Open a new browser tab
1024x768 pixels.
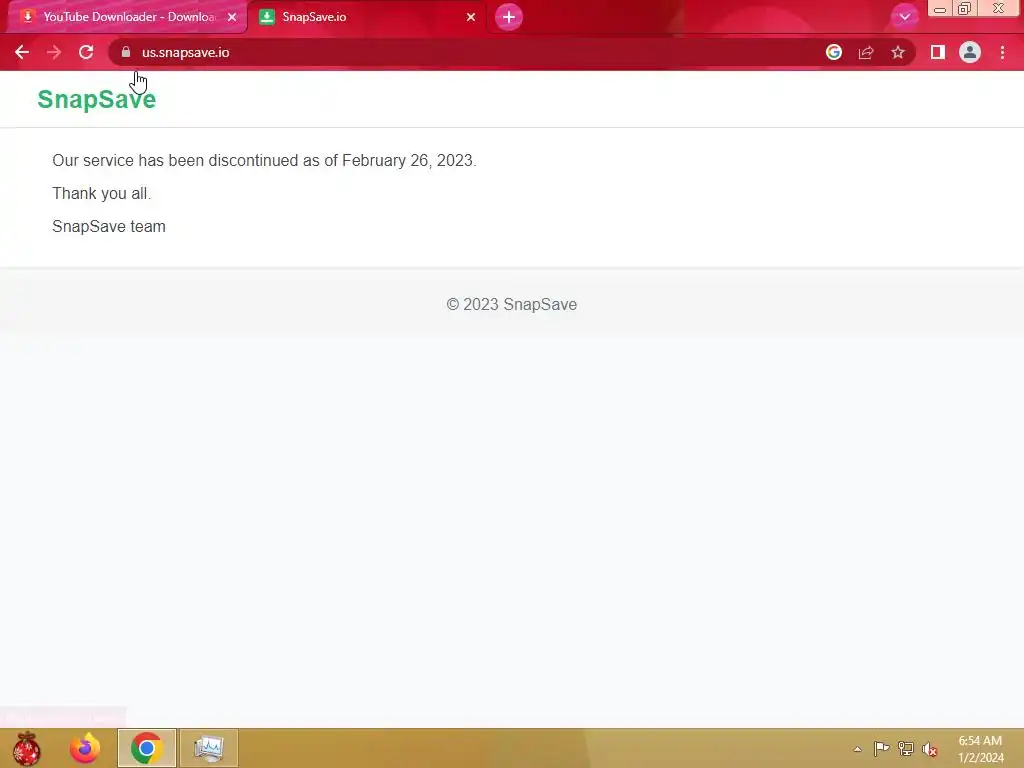coord(509,17)
